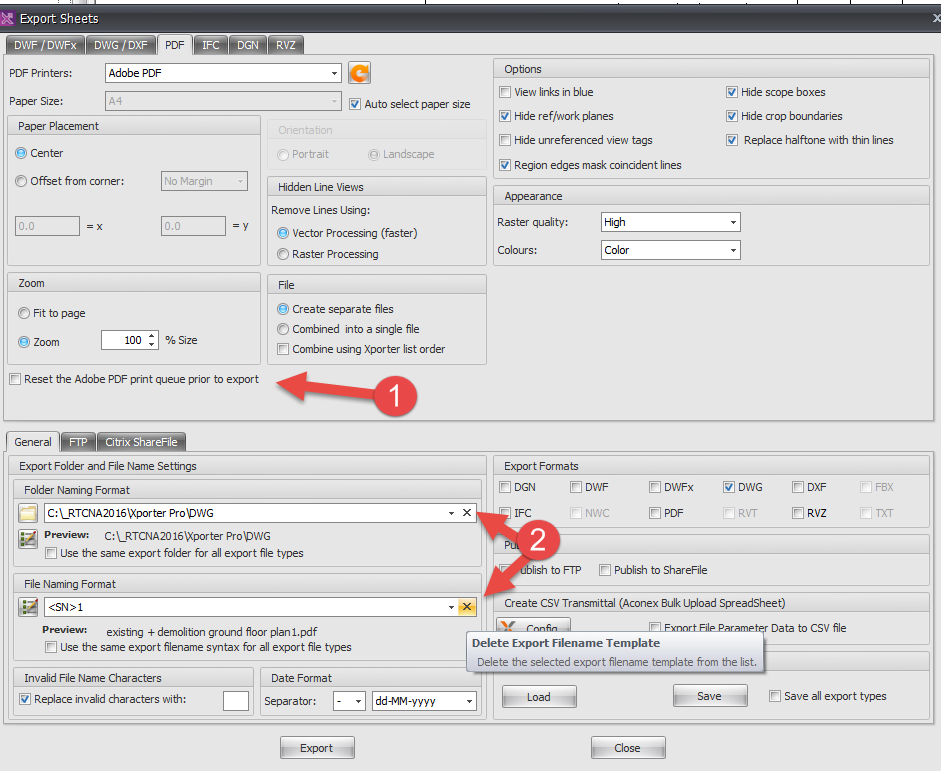The width and height of the screenshot is (941, 771).
Task: Click the invalid character replacement text box
Action: pyautogui.click(x=235, y=700)
